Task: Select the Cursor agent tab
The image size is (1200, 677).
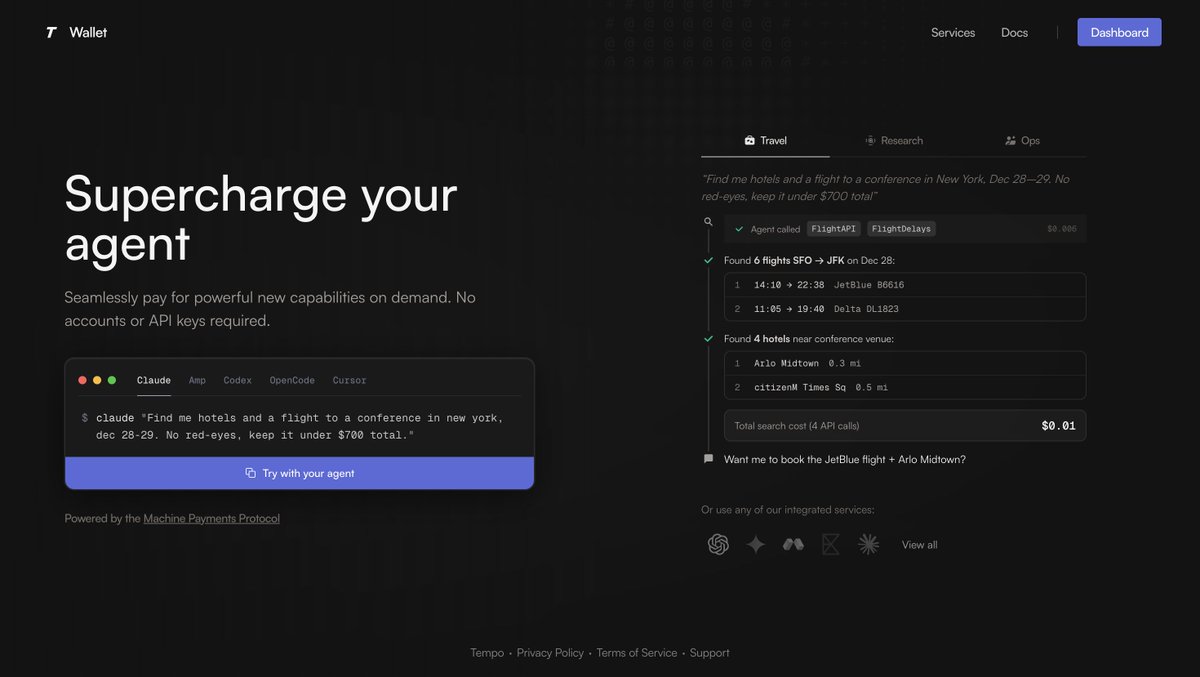Action: (x=350, y=380)
